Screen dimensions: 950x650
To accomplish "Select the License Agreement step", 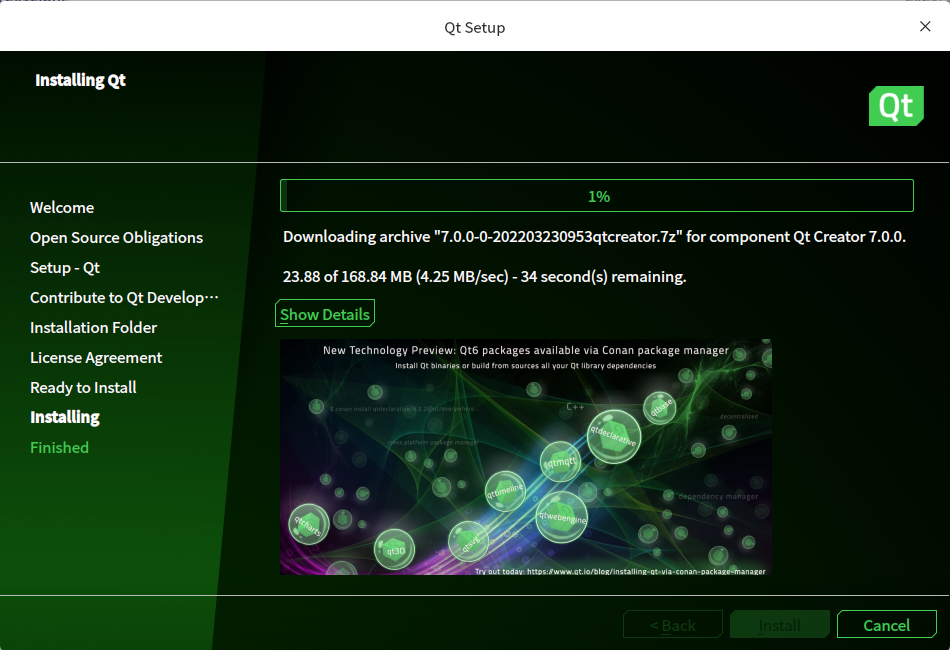I will tap(96, 357).
